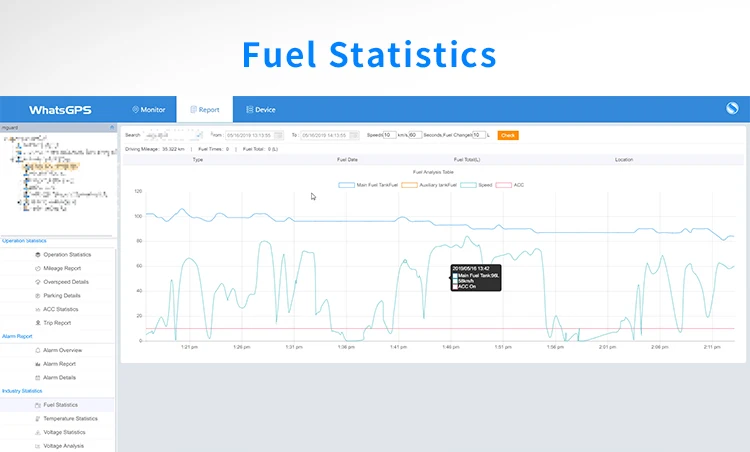Click the Parking Details icon

pyautogui.click(x=38, y=296)
